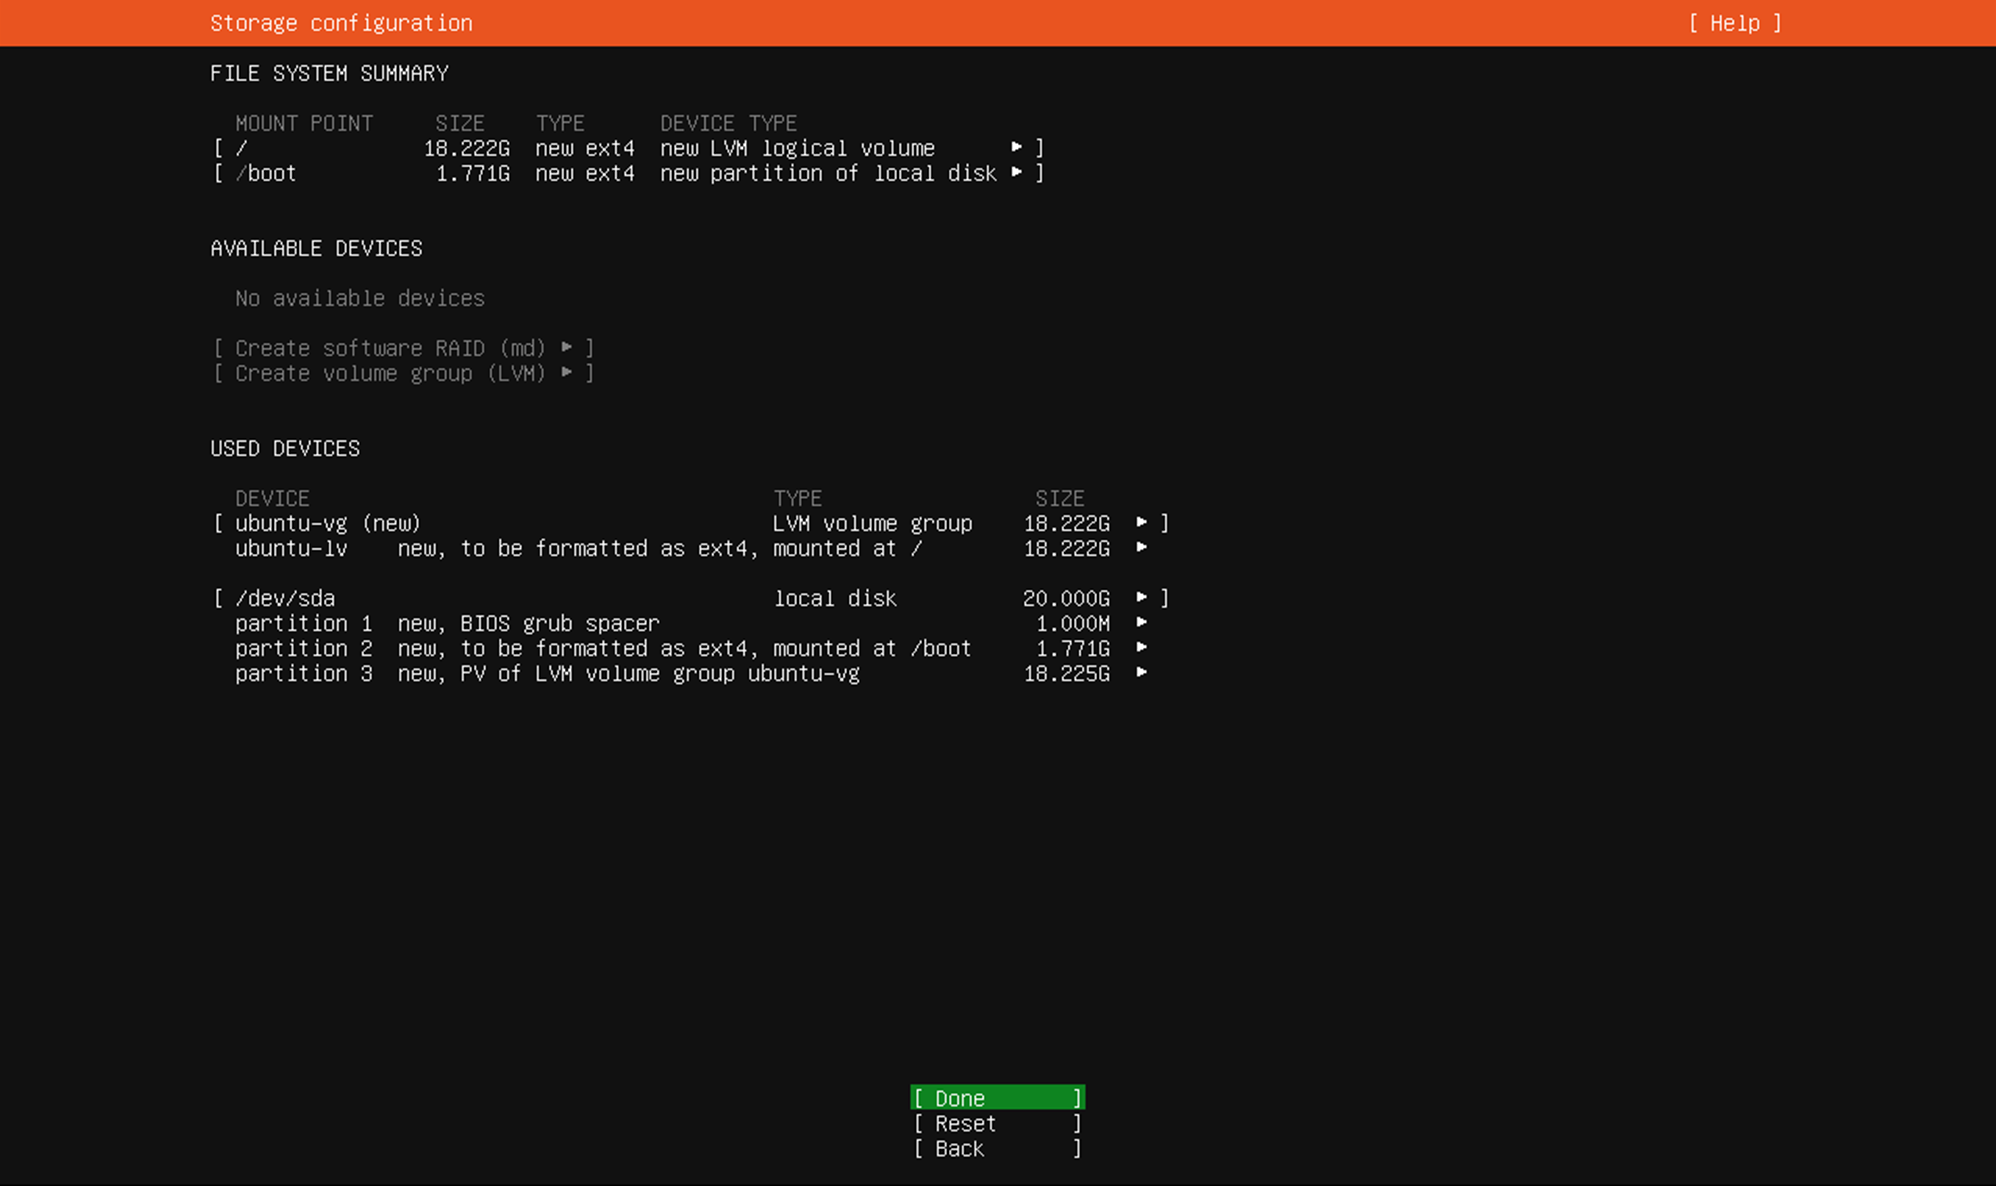This screenshot has height=1186, width=1996.
Task: Click the /boot mount point text
Action: click(x=266, y=173)
